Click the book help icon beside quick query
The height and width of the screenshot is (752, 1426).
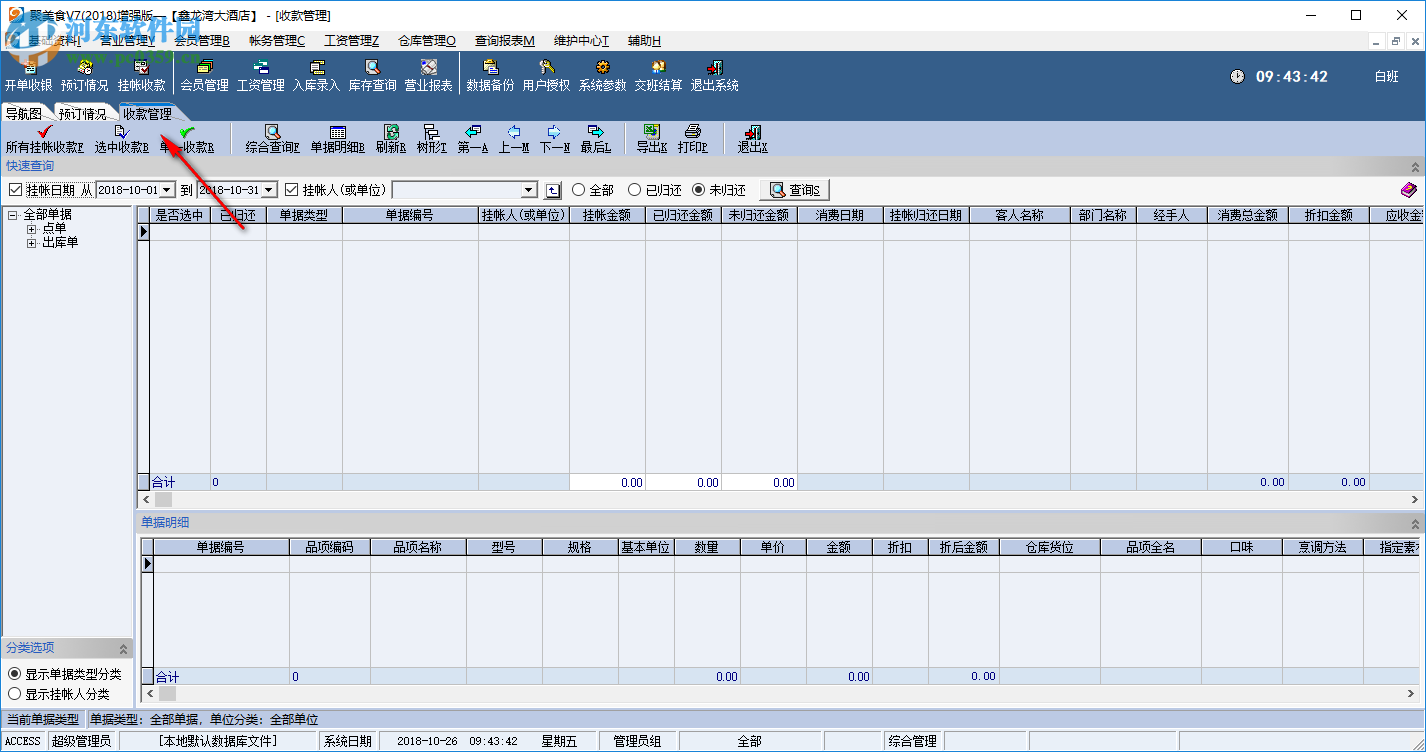[1408, 190]
